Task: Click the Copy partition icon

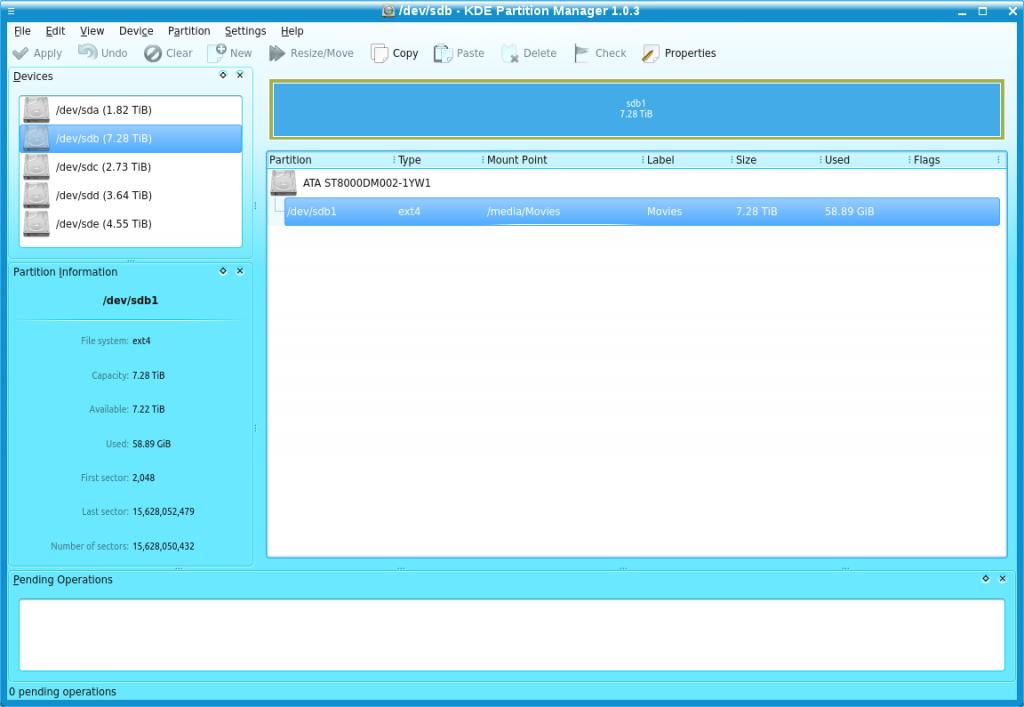Action: tap(380, 53)
